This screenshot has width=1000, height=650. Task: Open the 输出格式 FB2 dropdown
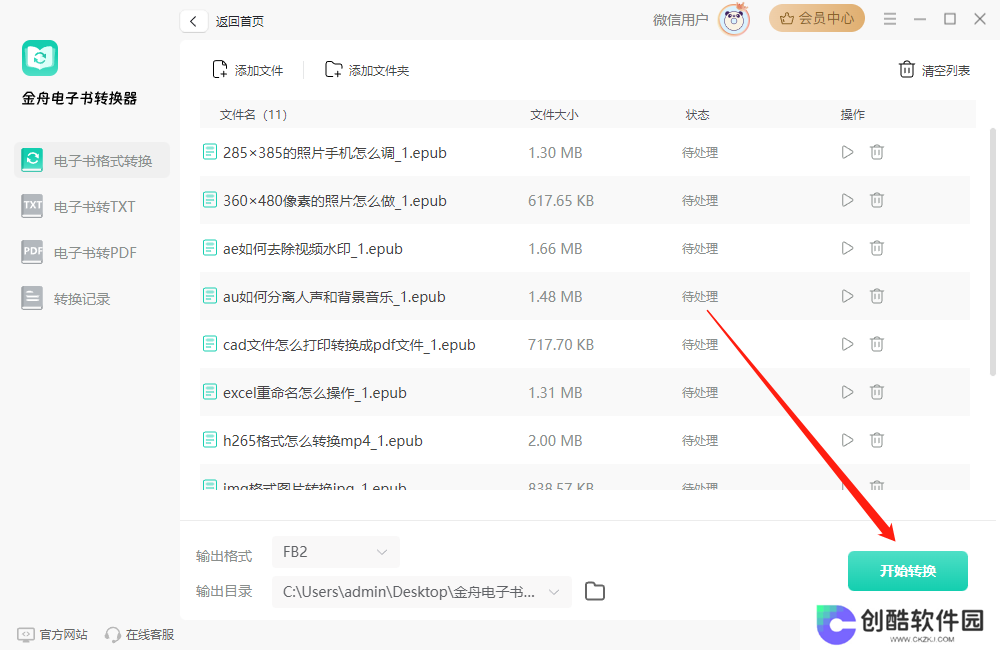pos(335,552)
